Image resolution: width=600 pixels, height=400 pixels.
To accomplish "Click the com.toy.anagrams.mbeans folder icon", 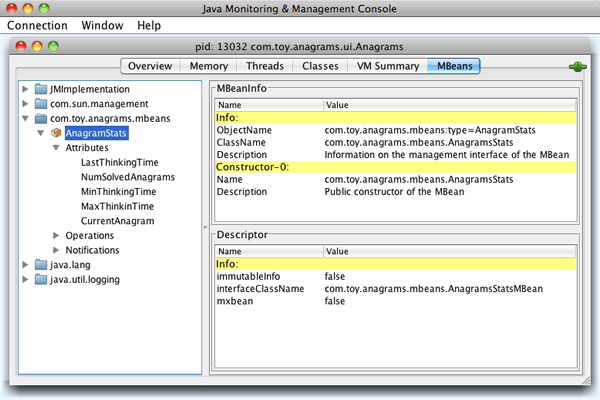I will tap(41, 118).
